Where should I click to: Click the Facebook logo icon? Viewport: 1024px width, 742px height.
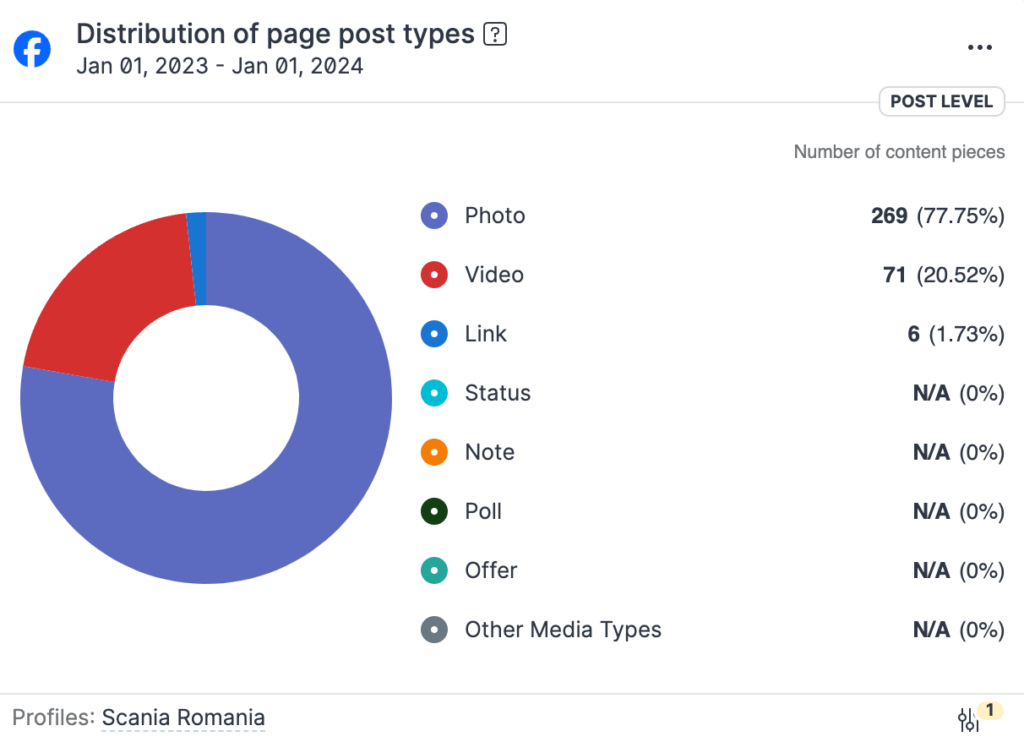pos(31,48)
